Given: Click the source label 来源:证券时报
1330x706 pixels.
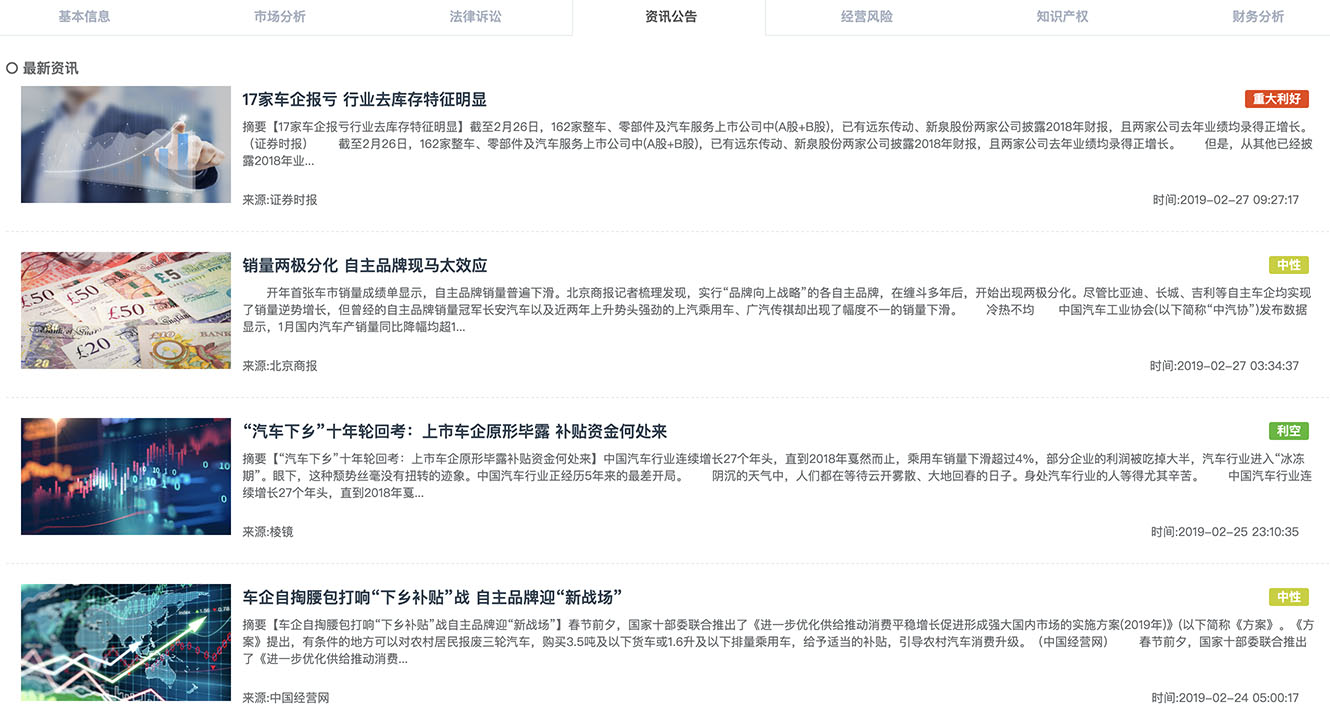Looking at the screenshot, I should tap(280, 200).
